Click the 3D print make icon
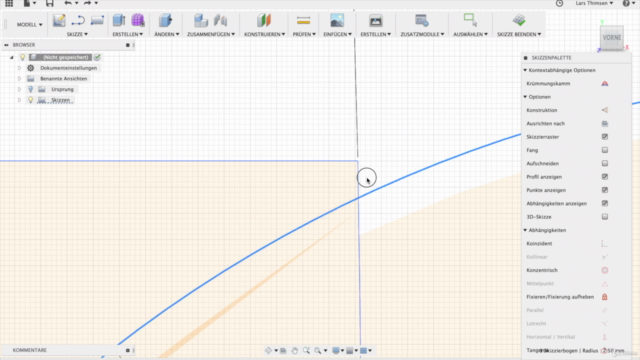The image size is (640, 360). point(376,20)
